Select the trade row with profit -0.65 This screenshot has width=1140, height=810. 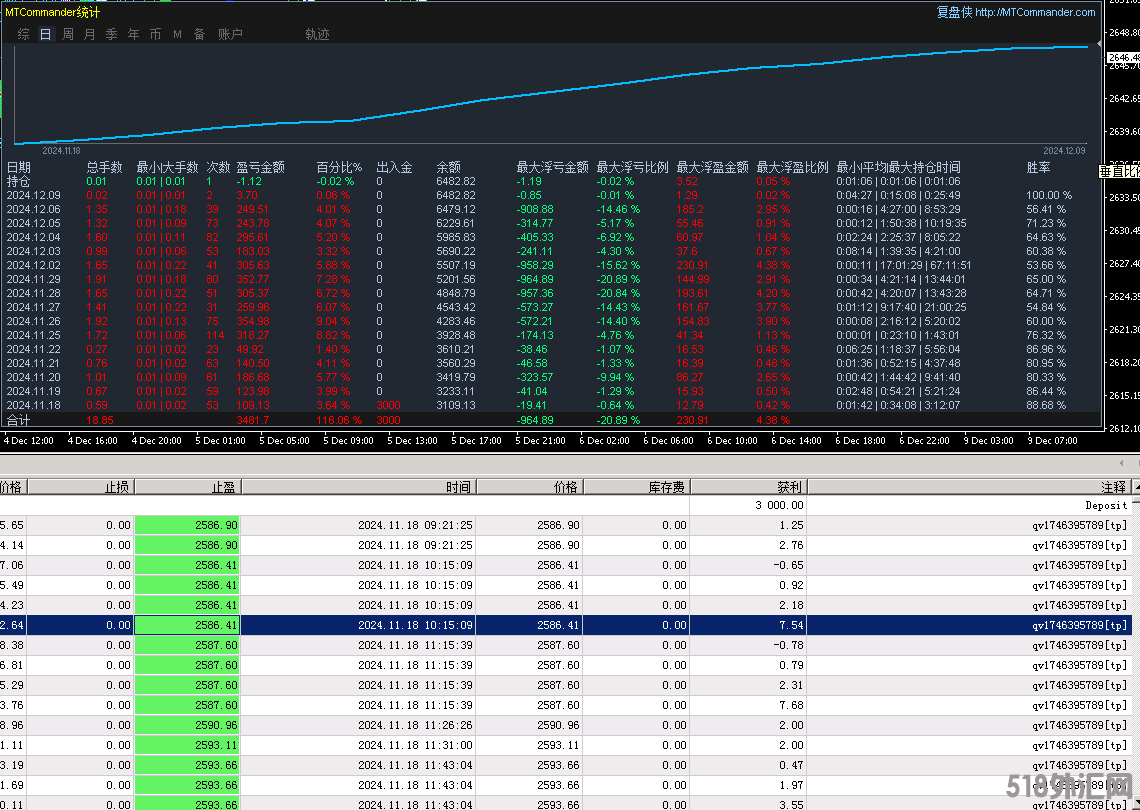pyautogui.click(x=566, y=565)
